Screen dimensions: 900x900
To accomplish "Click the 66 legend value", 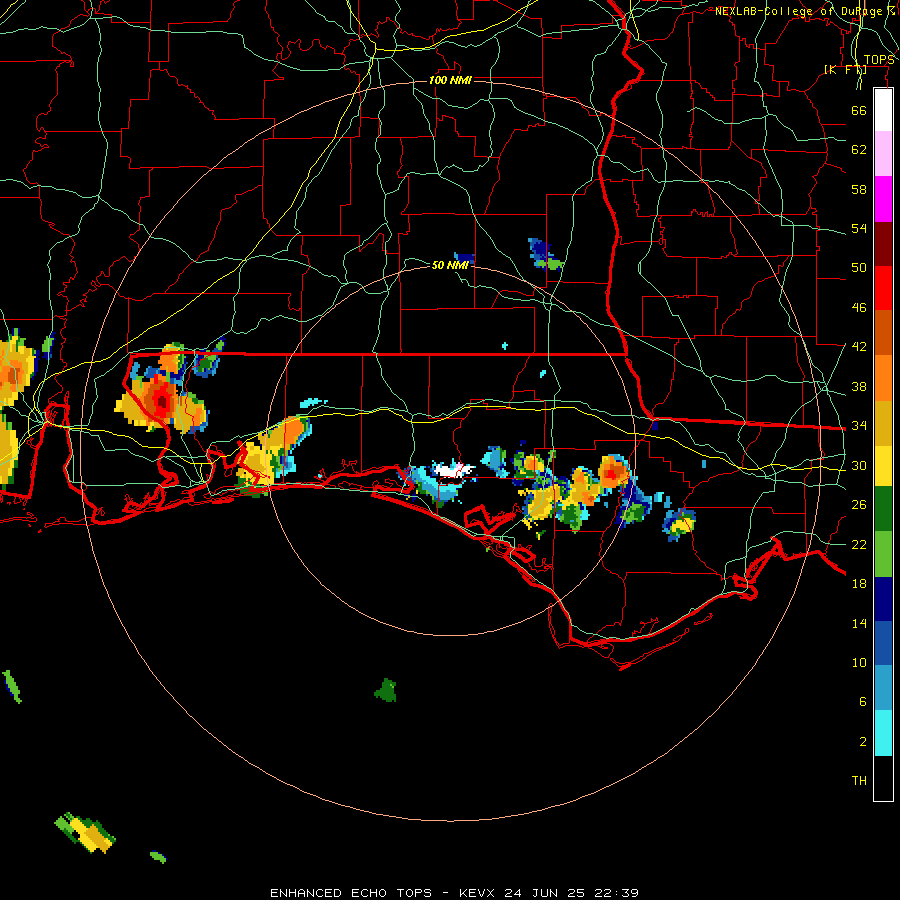I will [x=859, y=110].
